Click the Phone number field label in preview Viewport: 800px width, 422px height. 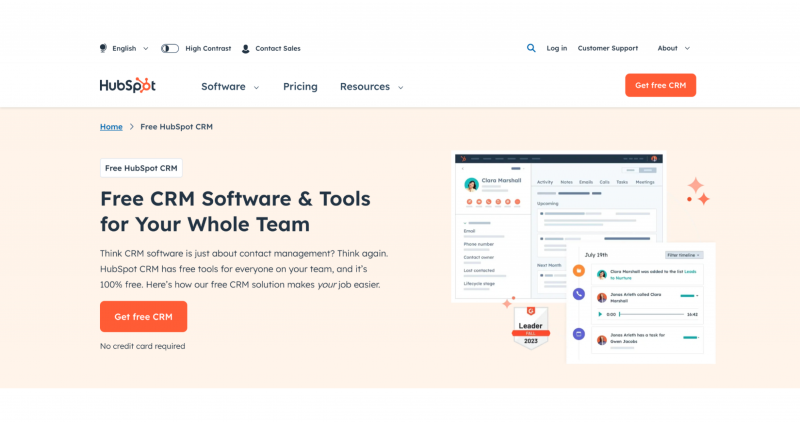tap(479, 244)
